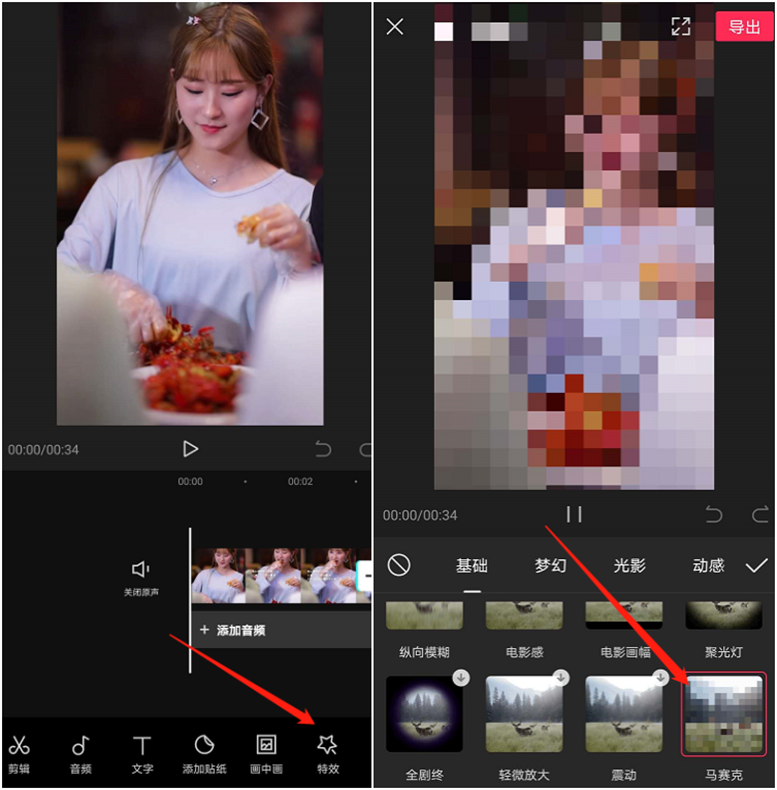
Task: Click the video preview in left editor
Action: point(190,214)
